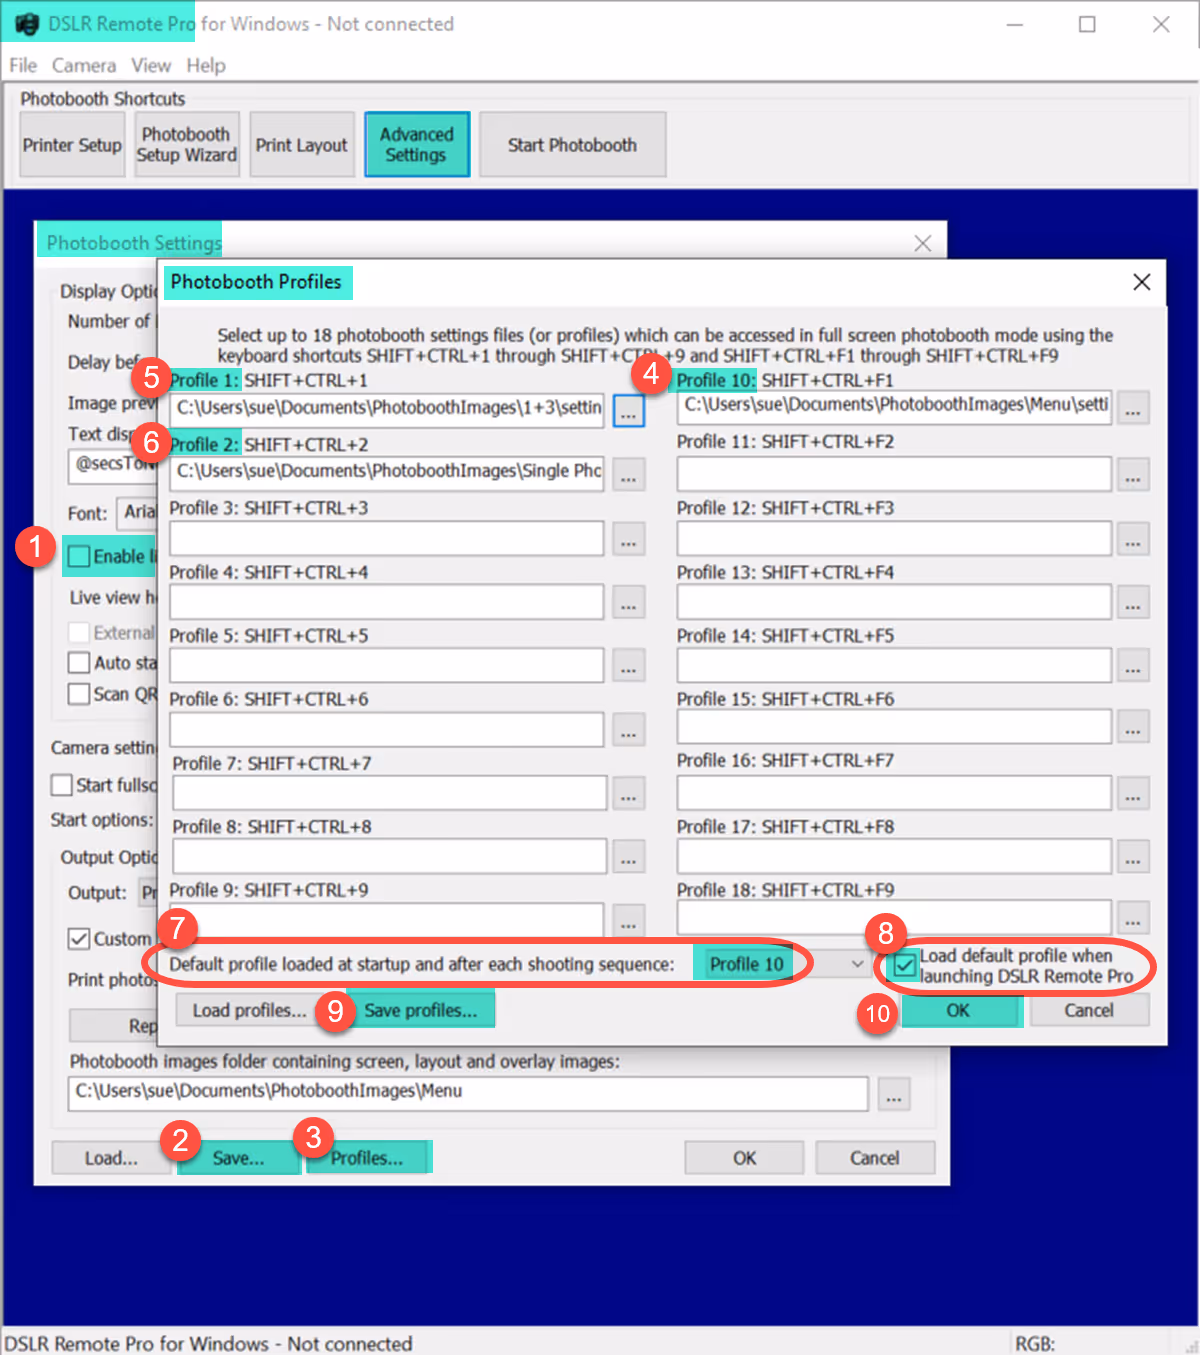The width and height of the screenshot is (1200, 1355).
Task: Click the Profile 10 path field
Action: click(894, 406)
